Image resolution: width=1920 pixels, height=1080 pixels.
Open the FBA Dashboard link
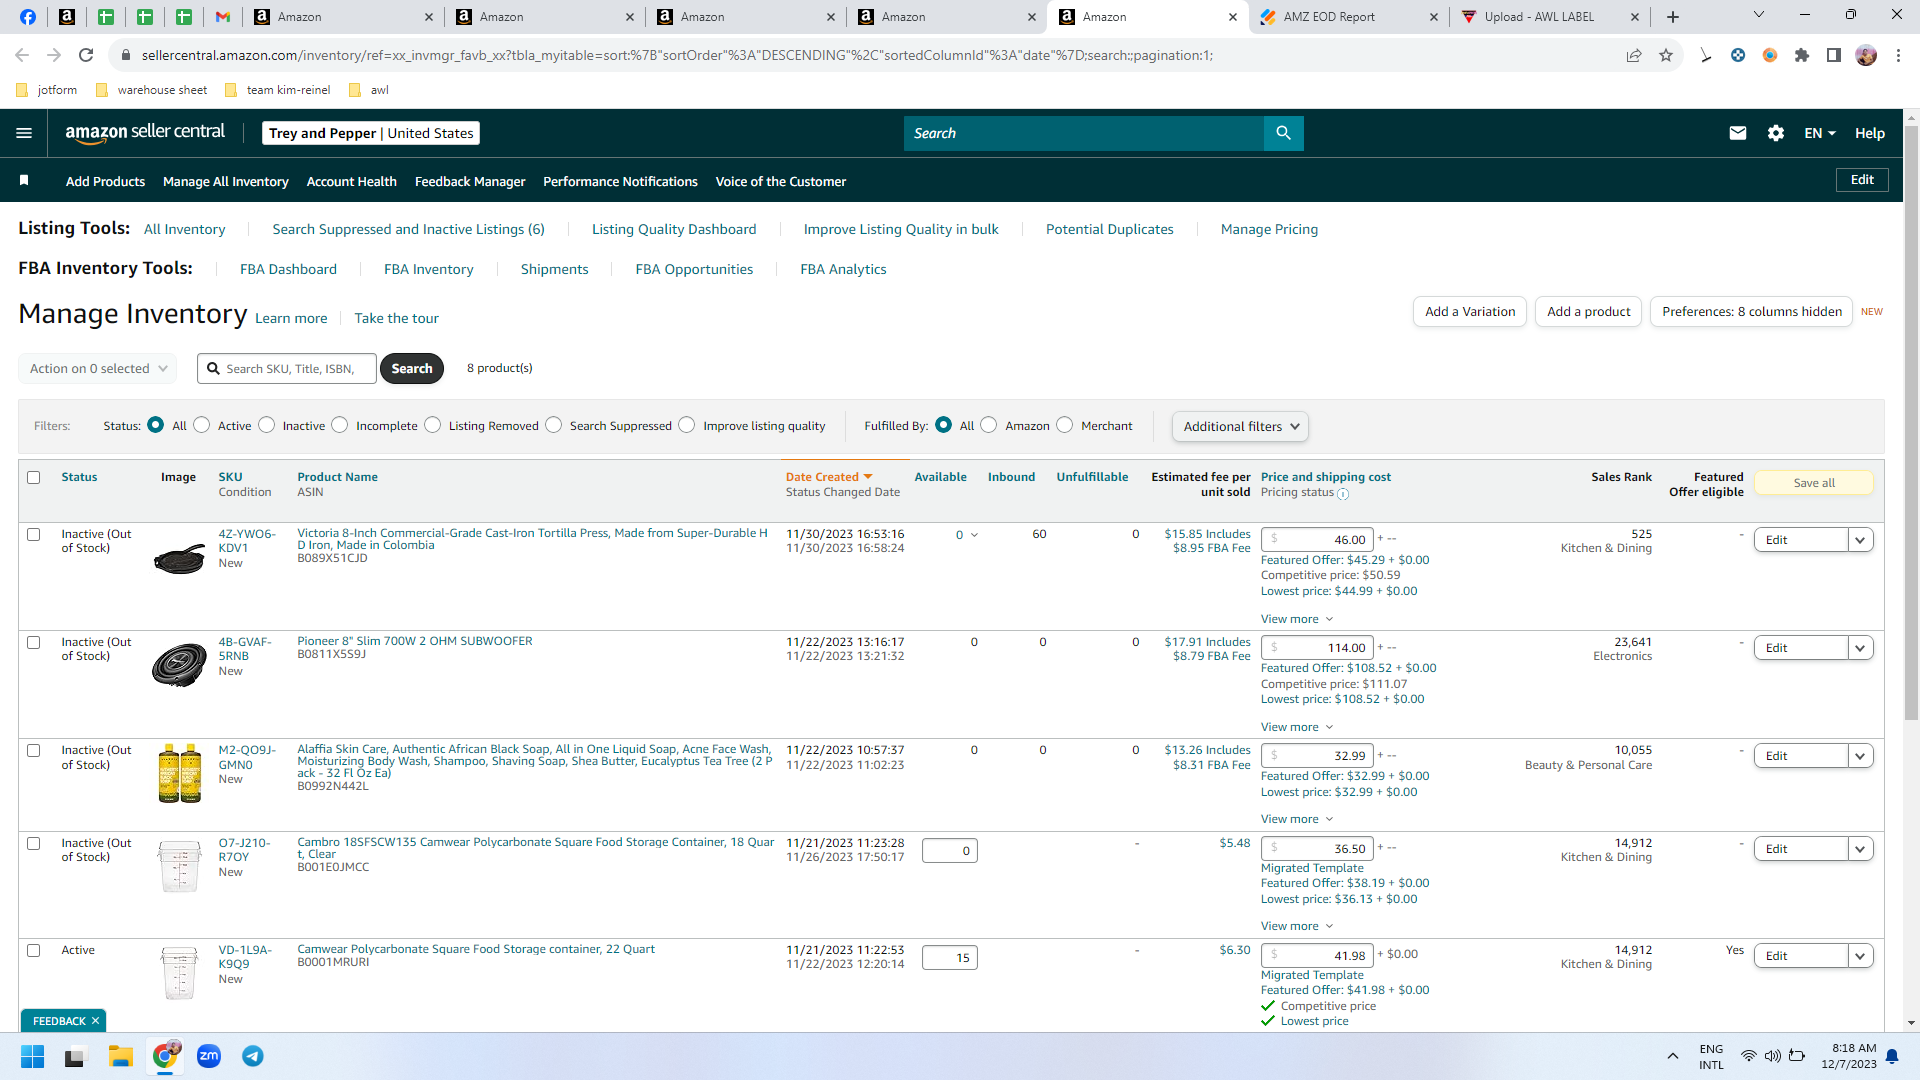(288, 269)
